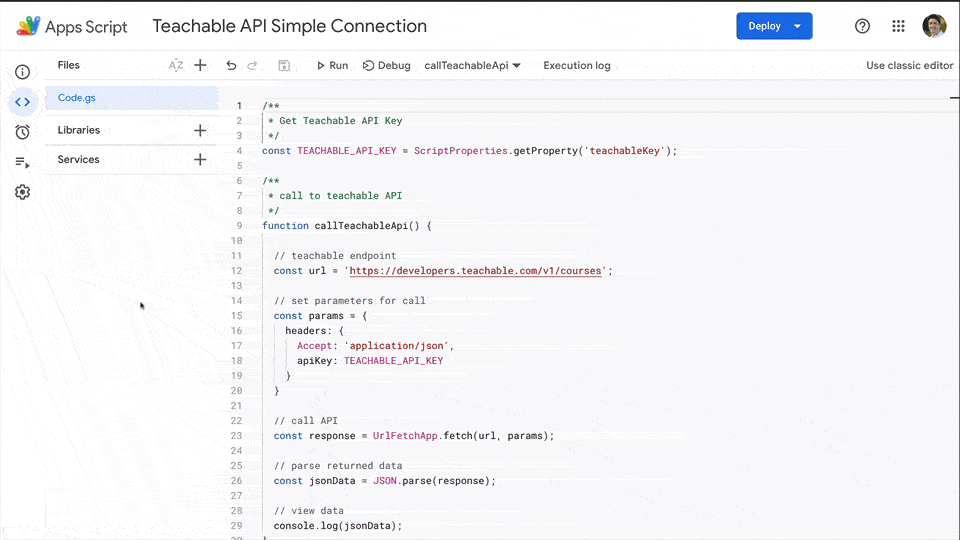Click the Files panel heading
Image resolution: width=960 pixels, height=540 pixels.
pos(69,66)
